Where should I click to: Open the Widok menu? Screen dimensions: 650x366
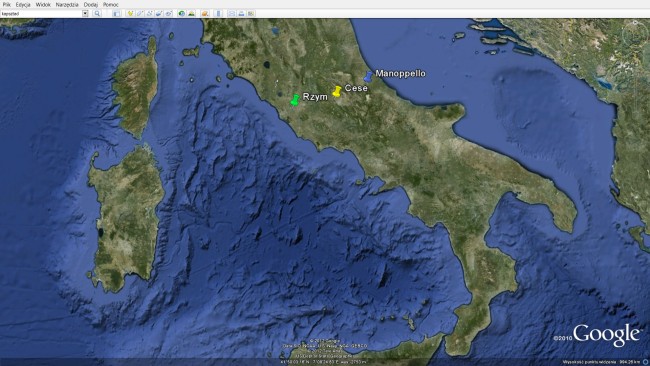(43, 5)
